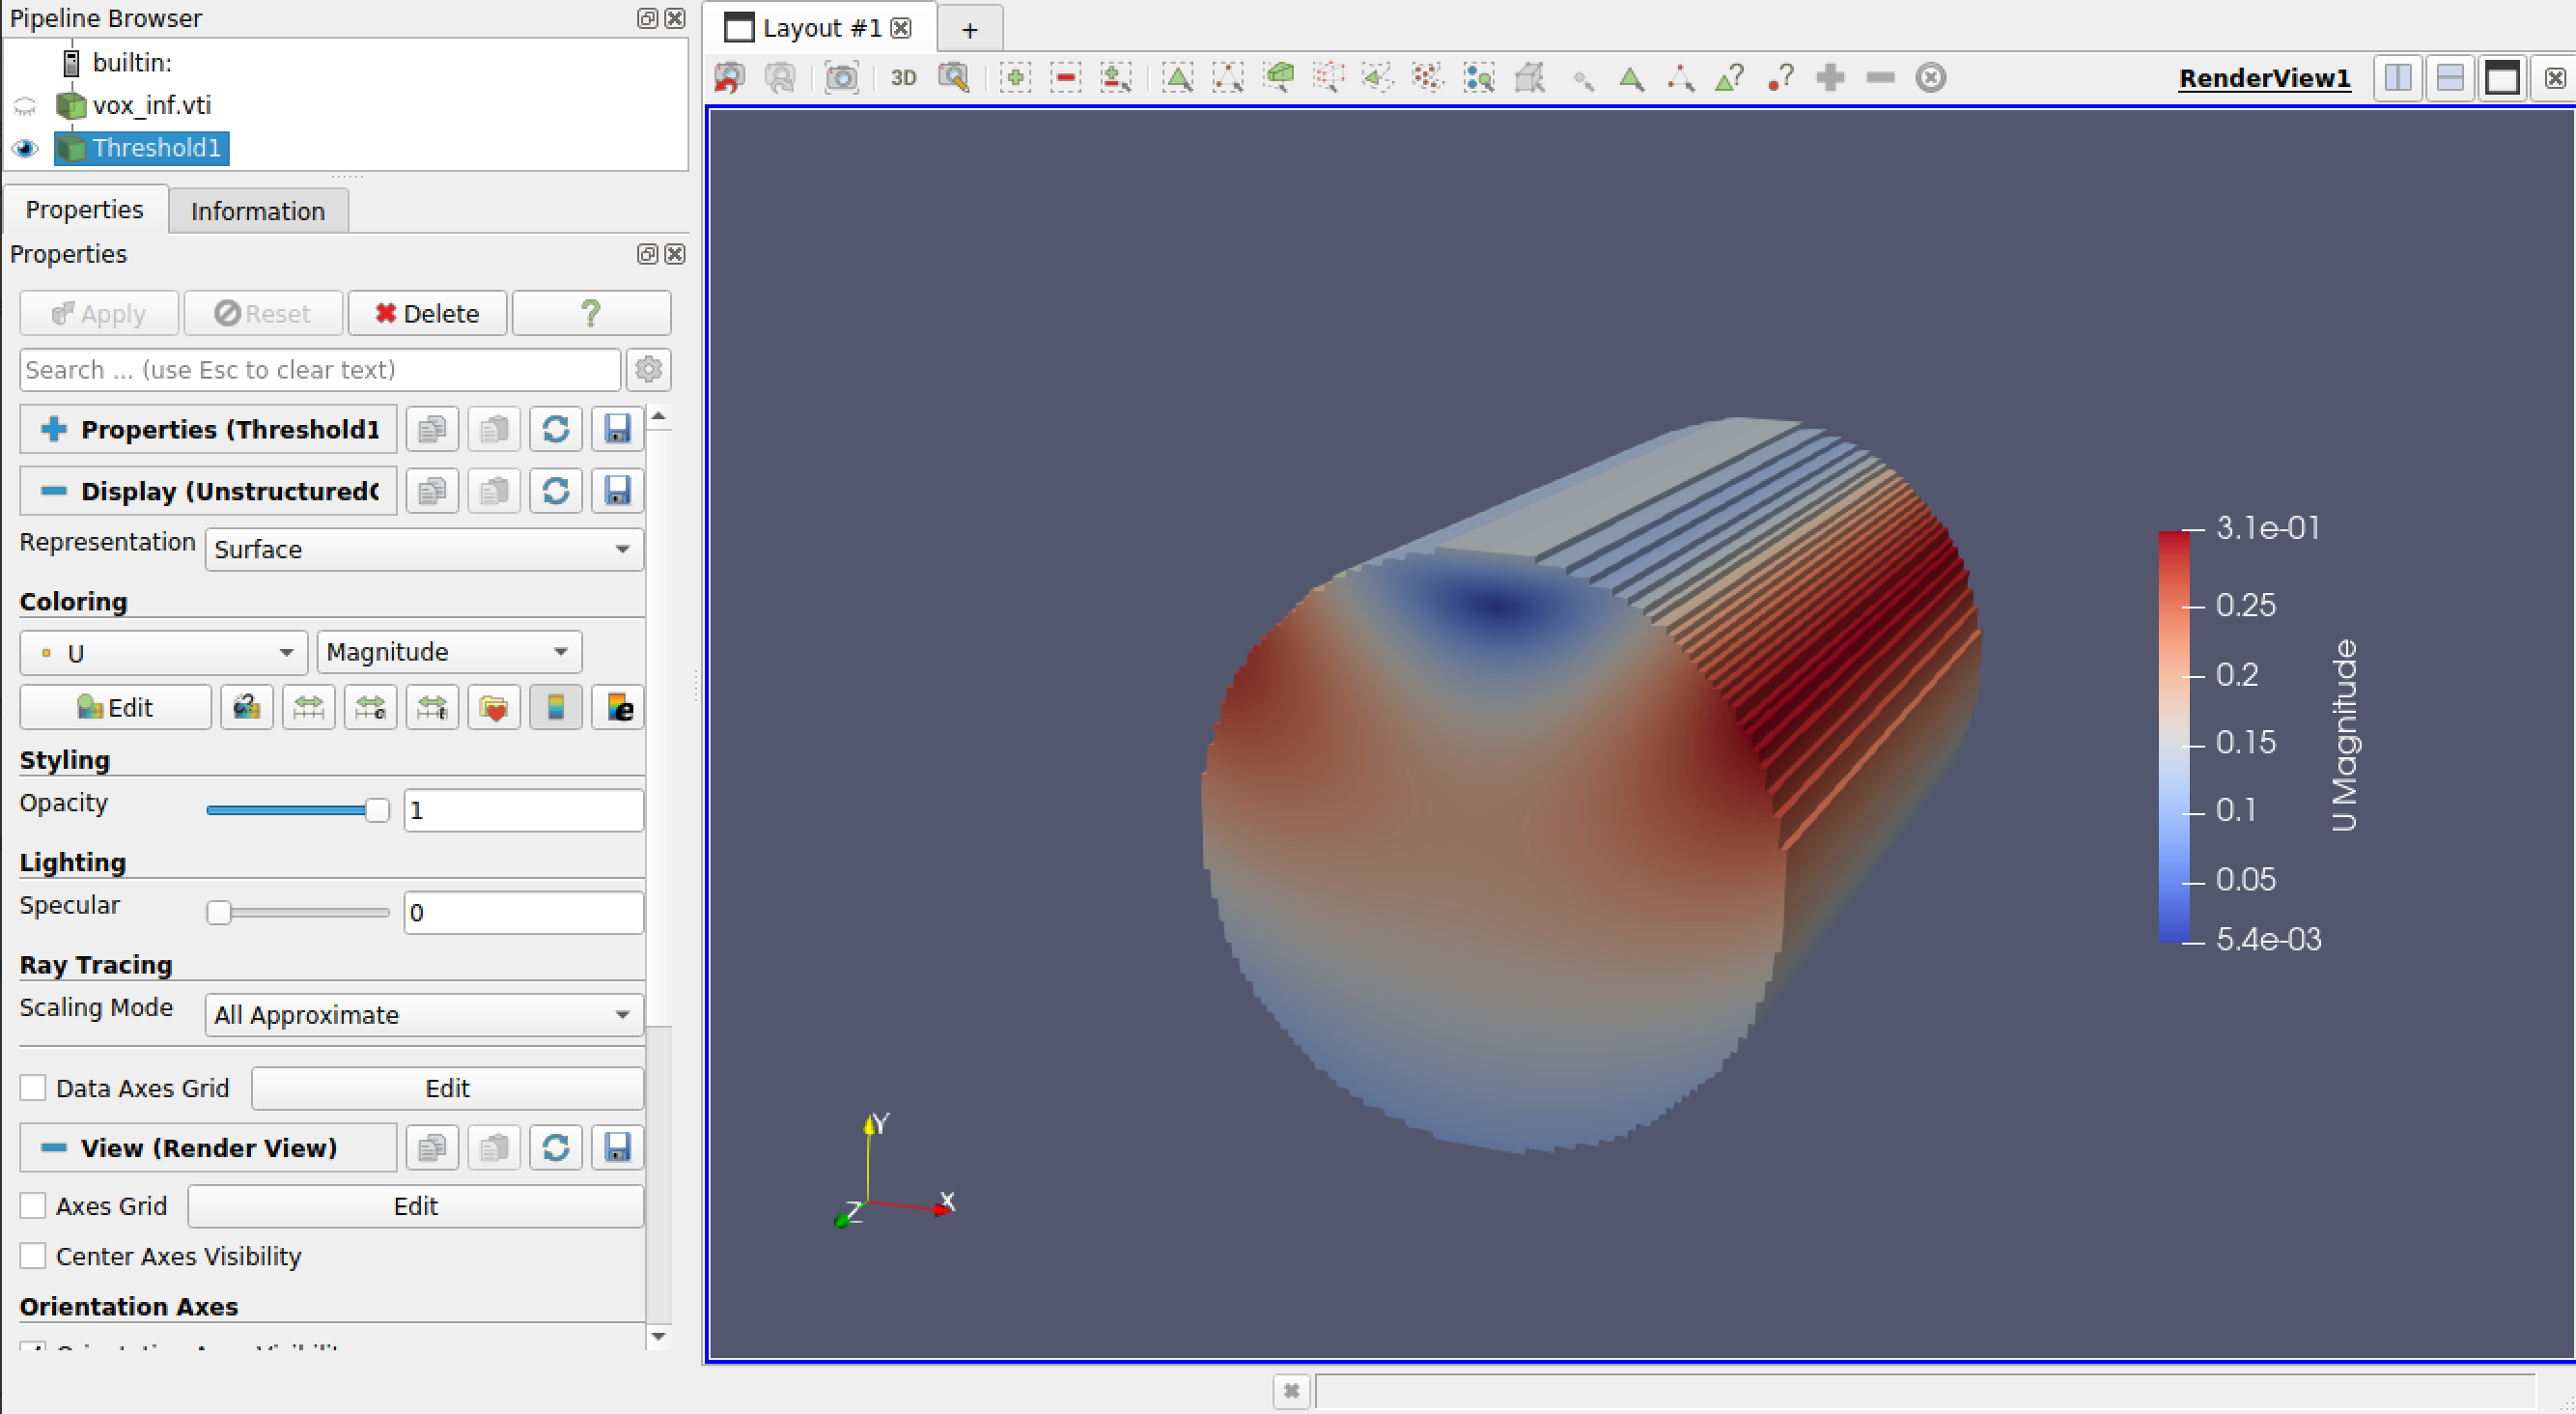Open the Magnitude component dropdown
The width and height of the screenshot is (2576, 1414).
(448, 652)
